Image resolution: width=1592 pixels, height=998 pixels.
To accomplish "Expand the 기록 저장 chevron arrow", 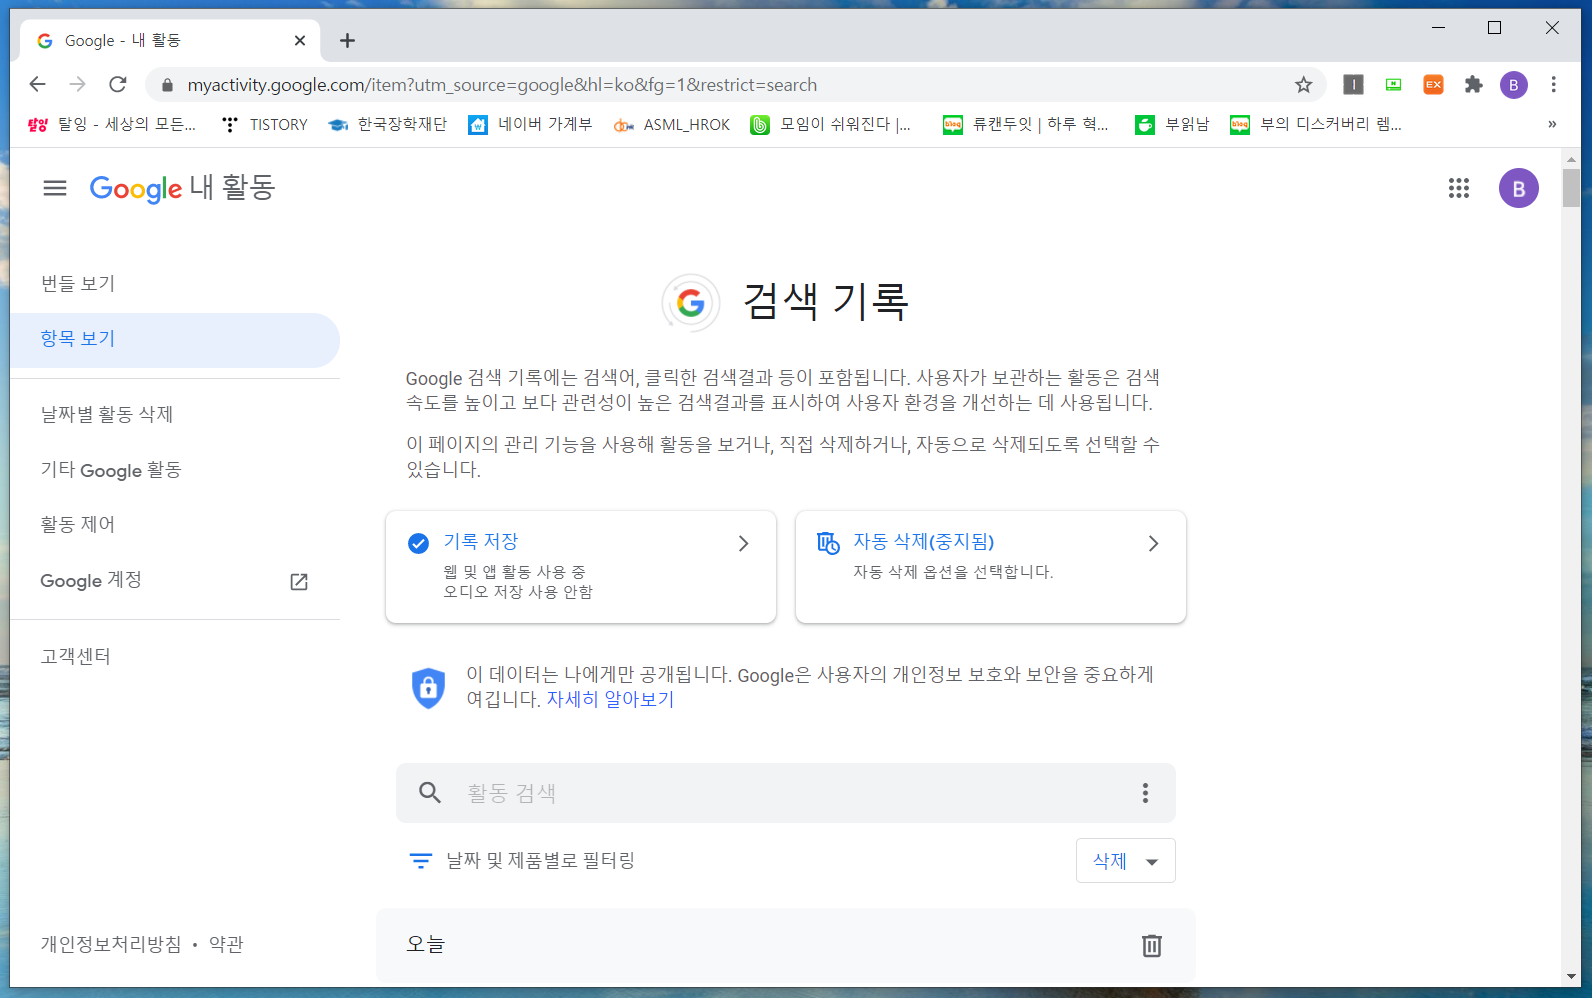I will (x=743, y=543).
